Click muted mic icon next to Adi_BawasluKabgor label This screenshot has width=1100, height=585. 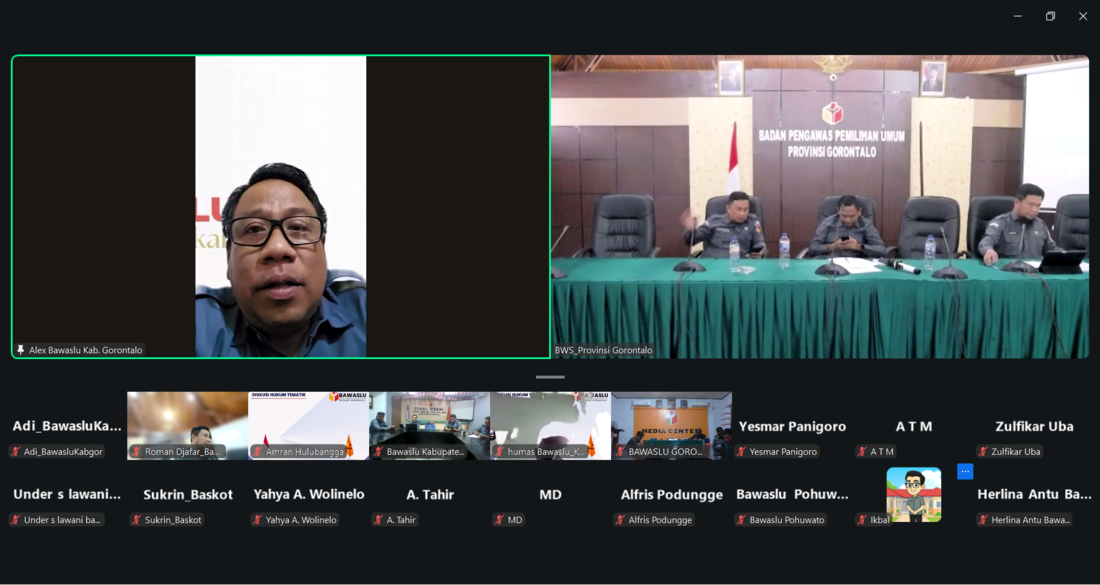[15, 452]
